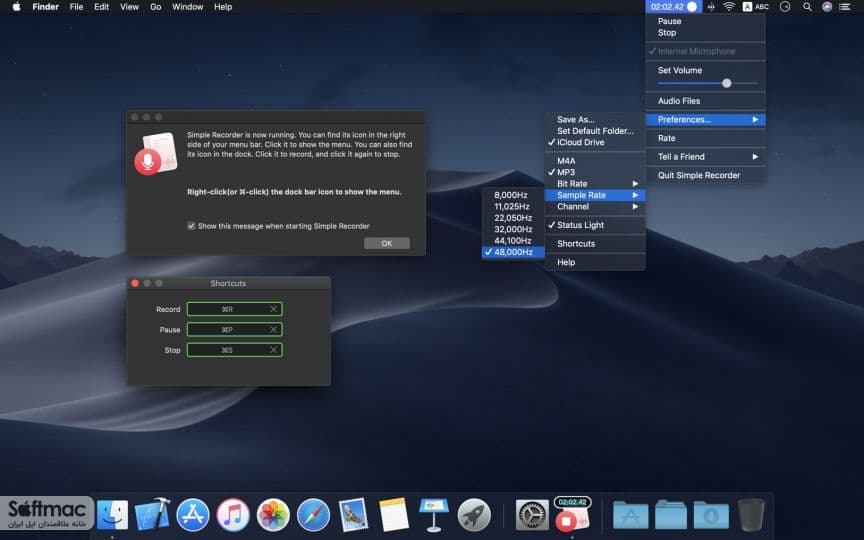
Task: Open Applications folder in dock
Action: [x=630, y=515]
